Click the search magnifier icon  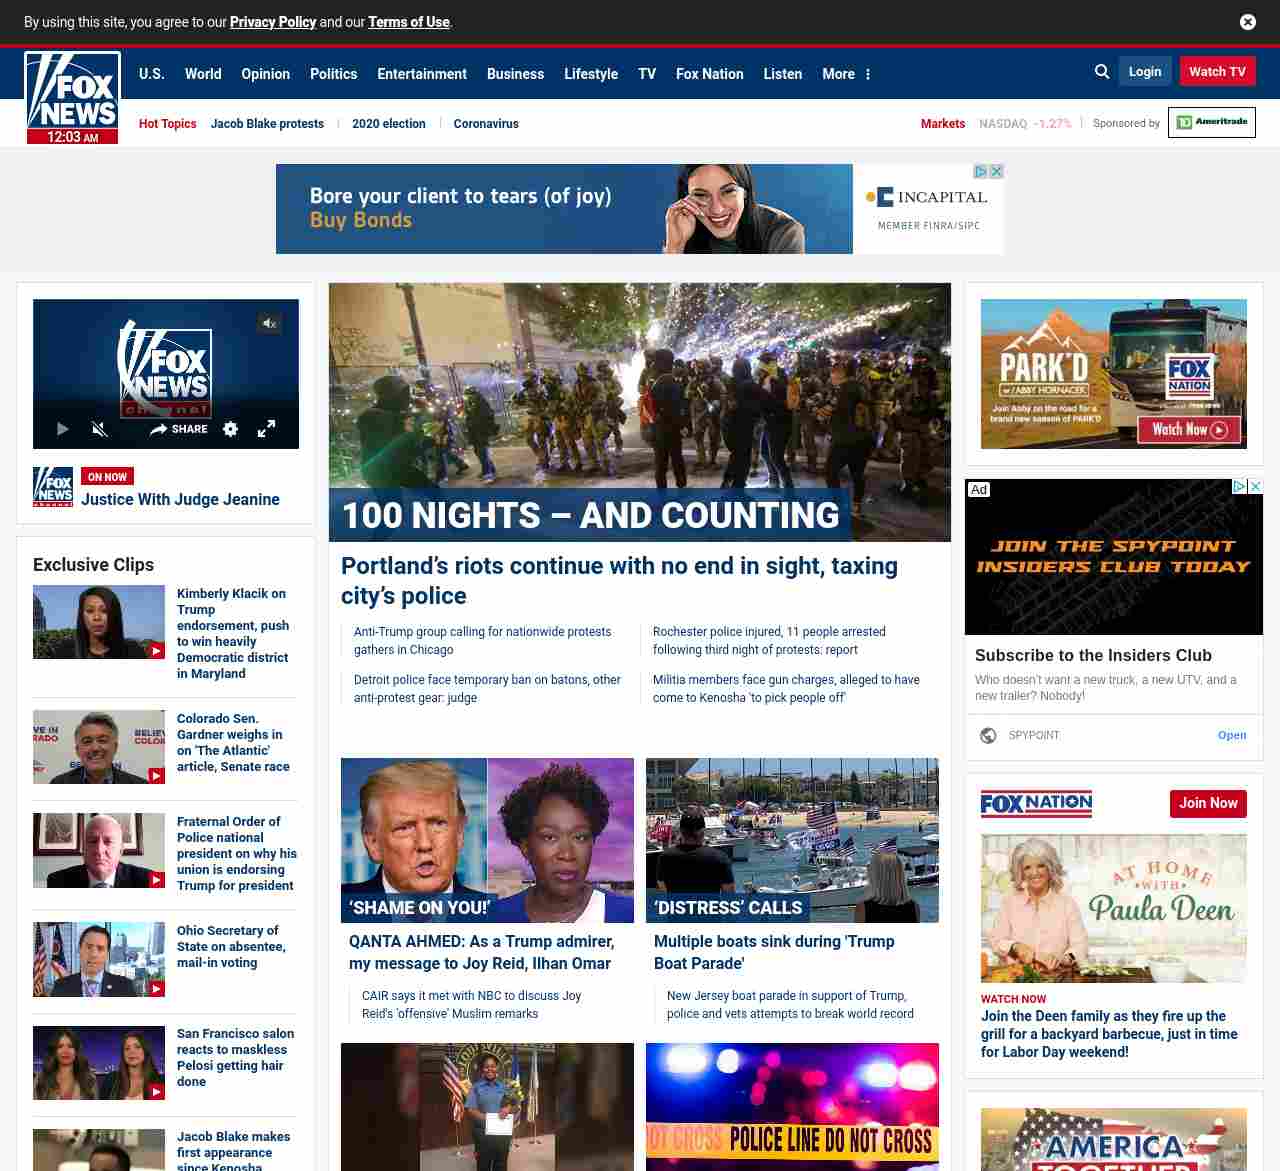point(1102,72)
